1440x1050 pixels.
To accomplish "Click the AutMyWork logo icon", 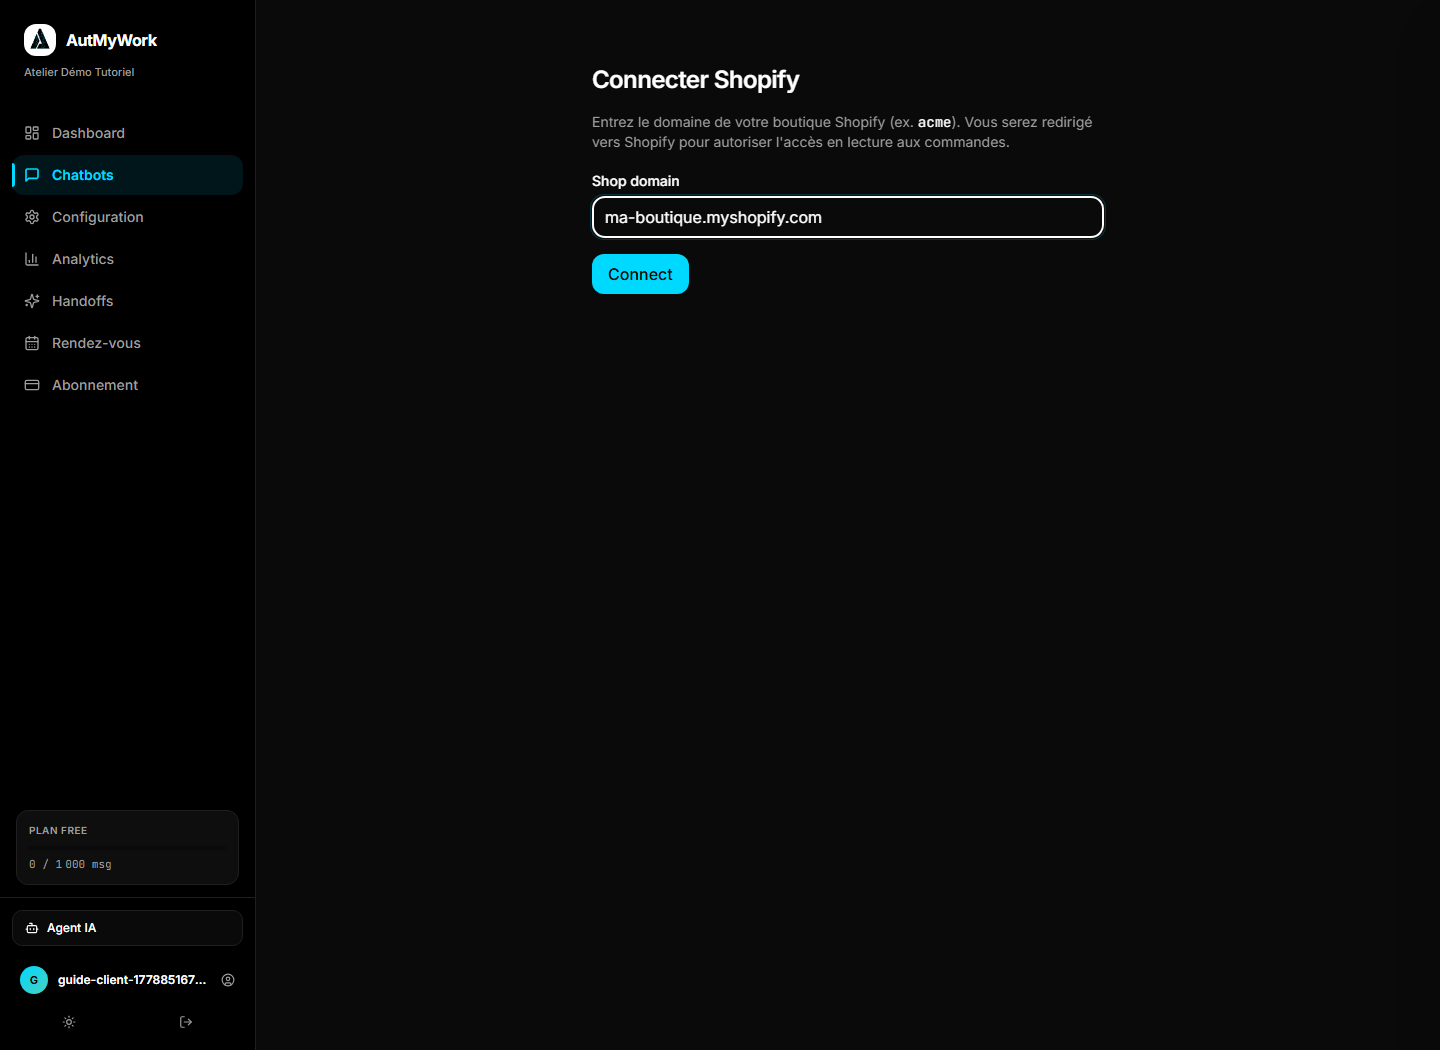I will (x=40, y=40).
